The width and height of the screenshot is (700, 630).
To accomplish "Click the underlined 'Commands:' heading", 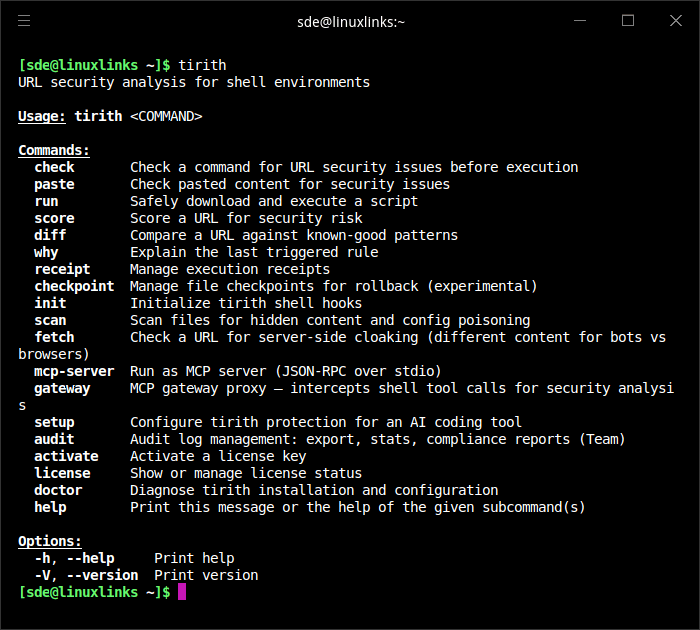I will pyautogui.click(x=54, y=150).
